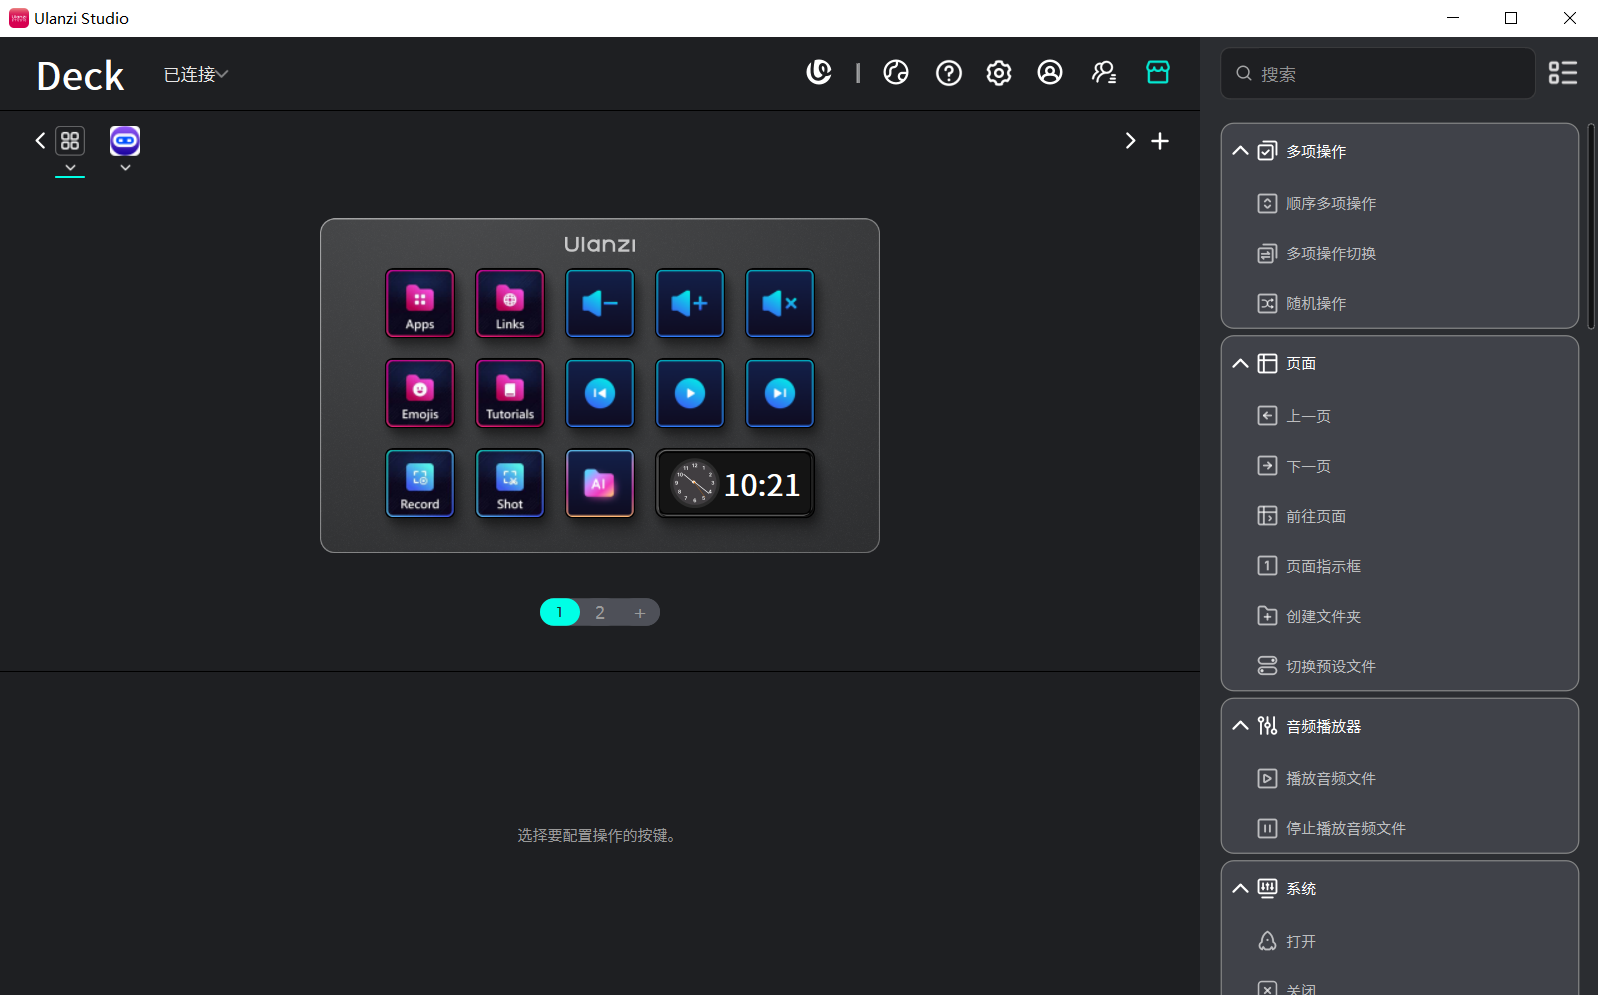This screenshot has width=1598, height=995.
Task: Open settings gear icon
Action: click(x=999, y=73)
